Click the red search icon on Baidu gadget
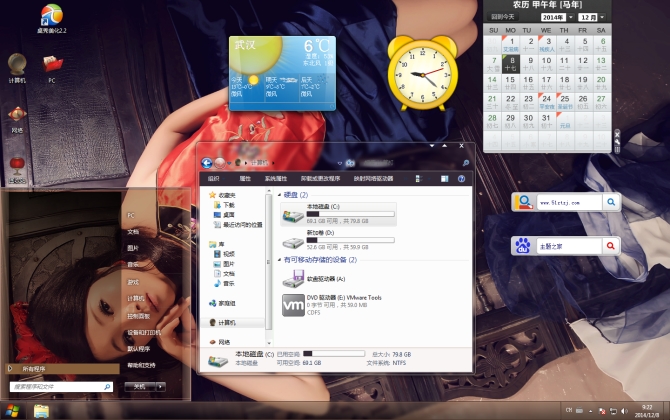This screenshot has width=670, height=420. tap(611, 246)
